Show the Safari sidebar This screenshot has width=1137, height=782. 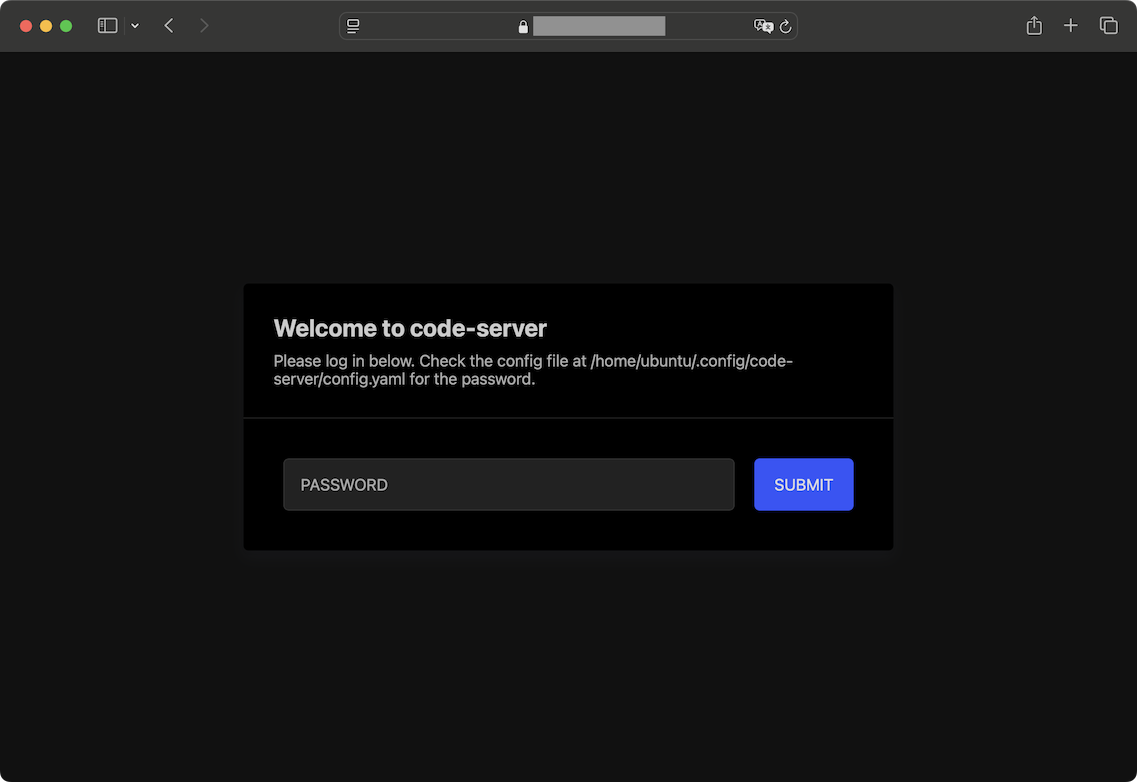tap(107, 26)
